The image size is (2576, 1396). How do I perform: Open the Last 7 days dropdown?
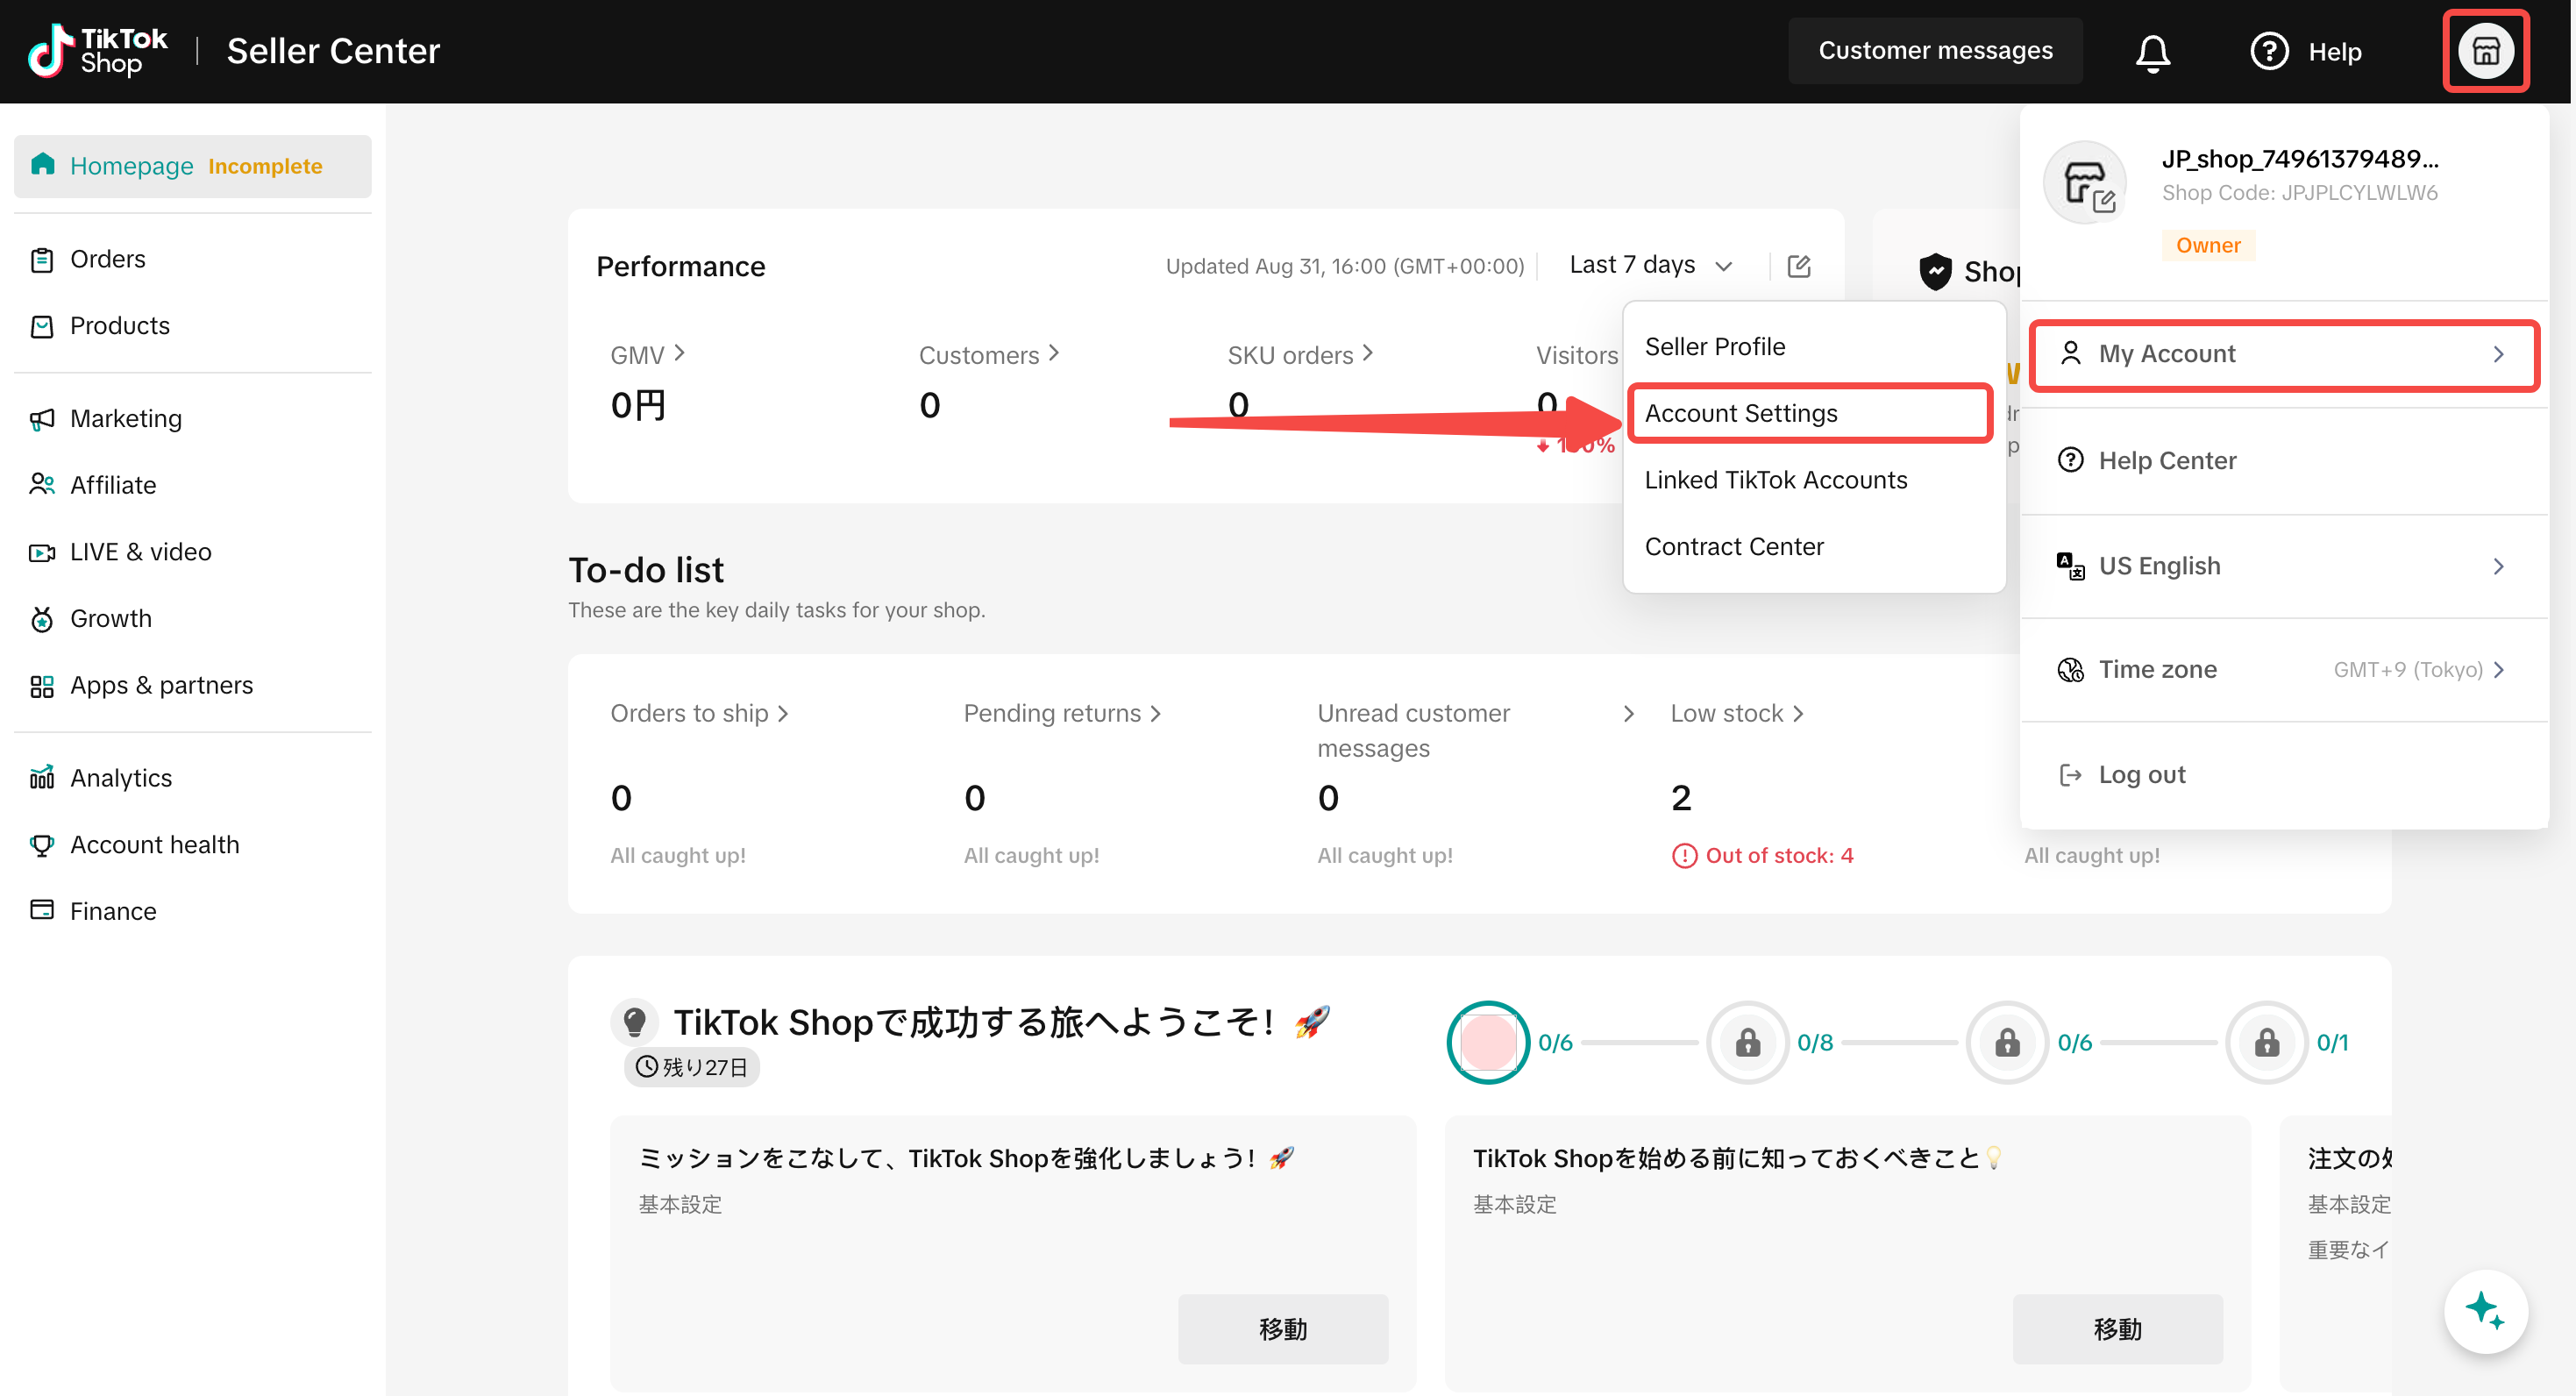pos(1650,265)
